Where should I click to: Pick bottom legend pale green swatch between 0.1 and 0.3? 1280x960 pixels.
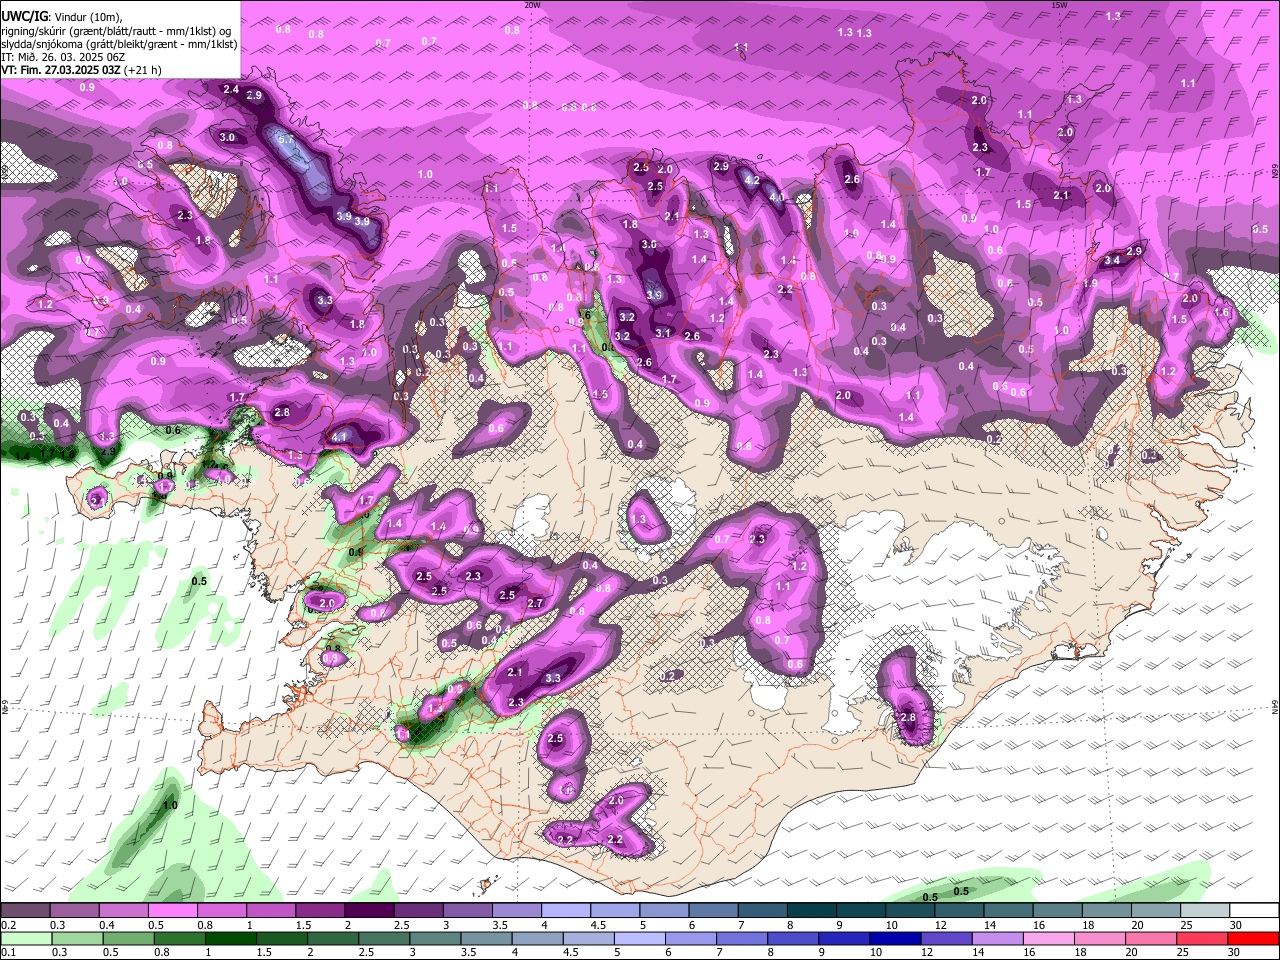click(x=25, y=938)
